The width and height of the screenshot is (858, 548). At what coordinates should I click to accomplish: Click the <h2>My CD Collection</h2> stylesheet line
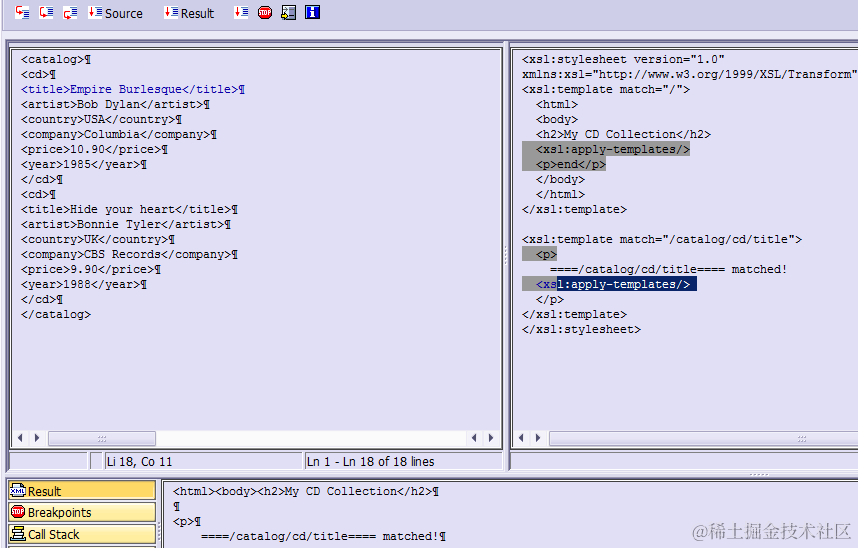(x=623, y=134)
